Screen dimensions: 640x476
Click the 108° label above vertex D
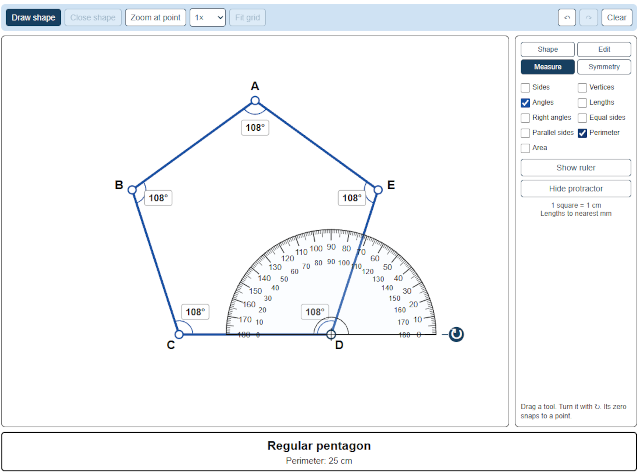pos(315,312)
